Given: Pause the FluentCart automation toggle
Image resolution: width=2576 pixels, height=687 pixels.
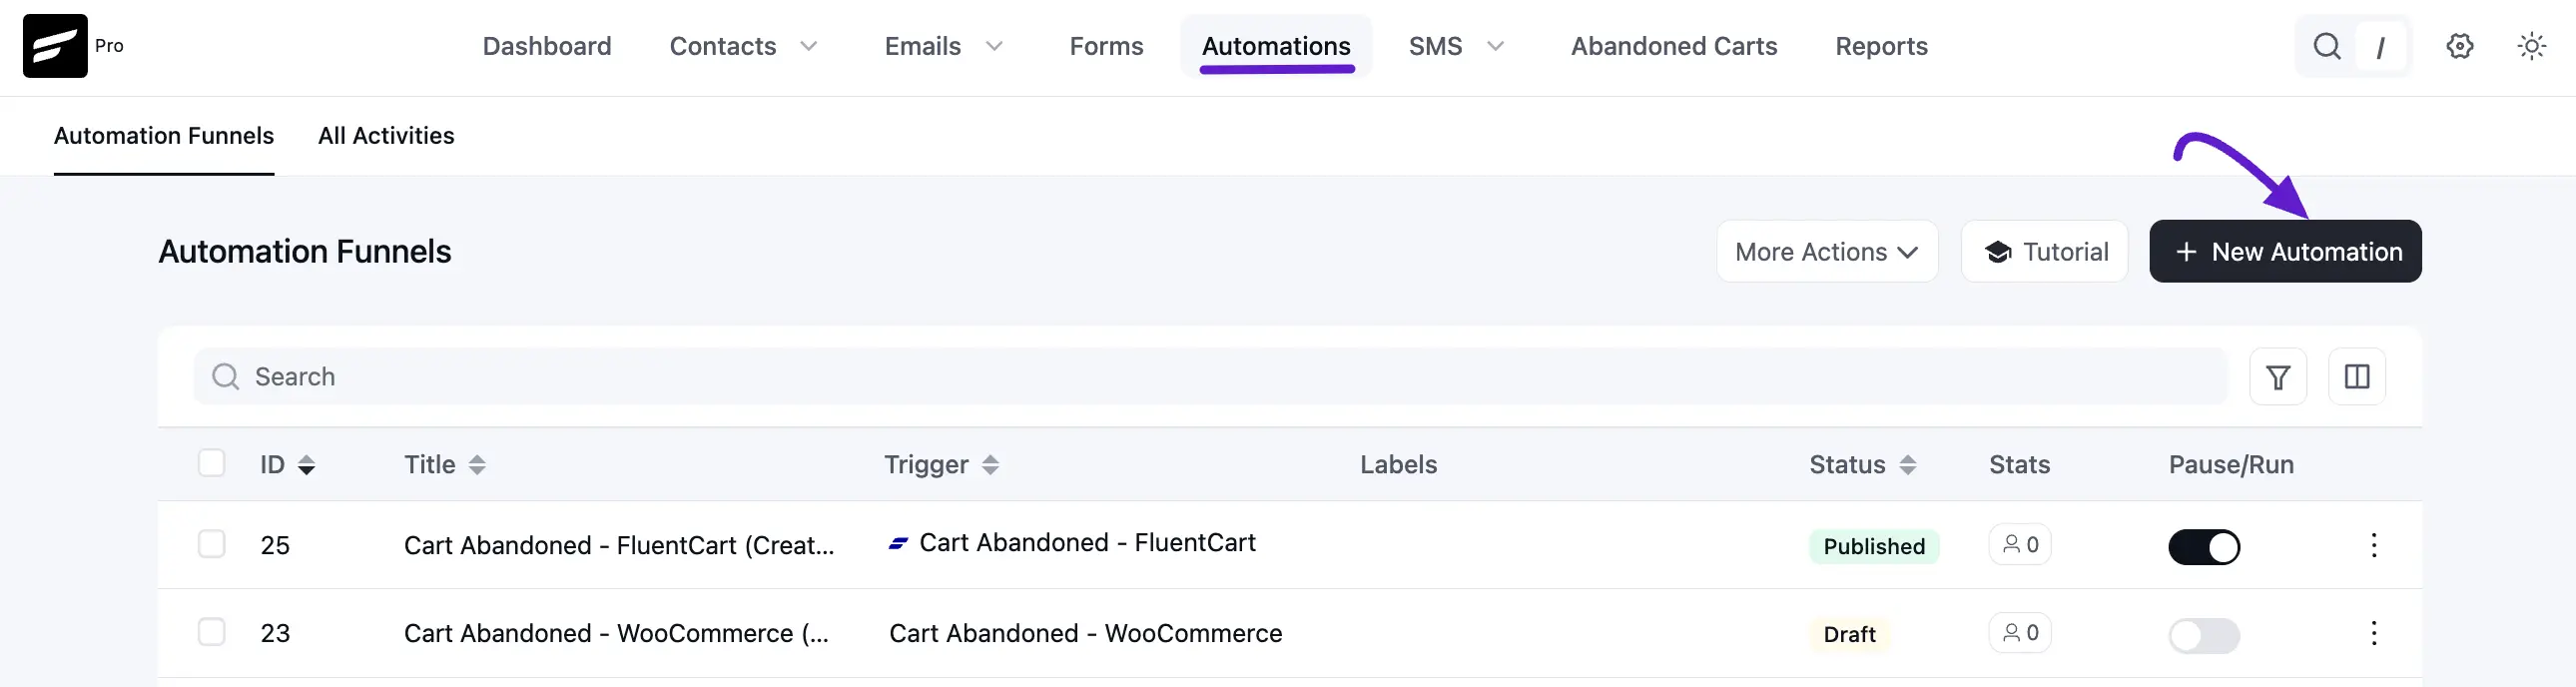Looking at the screenshot, I should click(x=2204, y=547).
